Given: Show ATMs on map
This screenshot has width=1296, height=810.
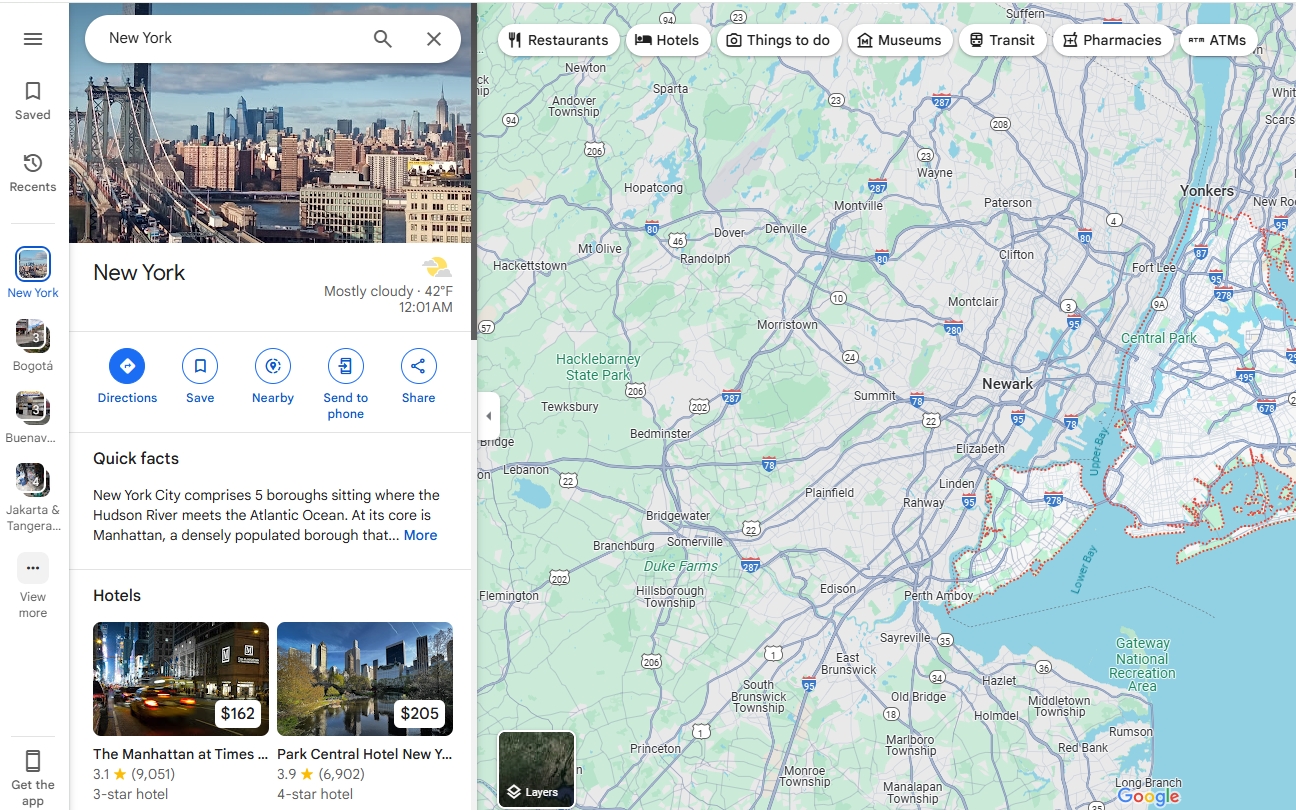Looking at the screenshot, I should coord(1218,40).
